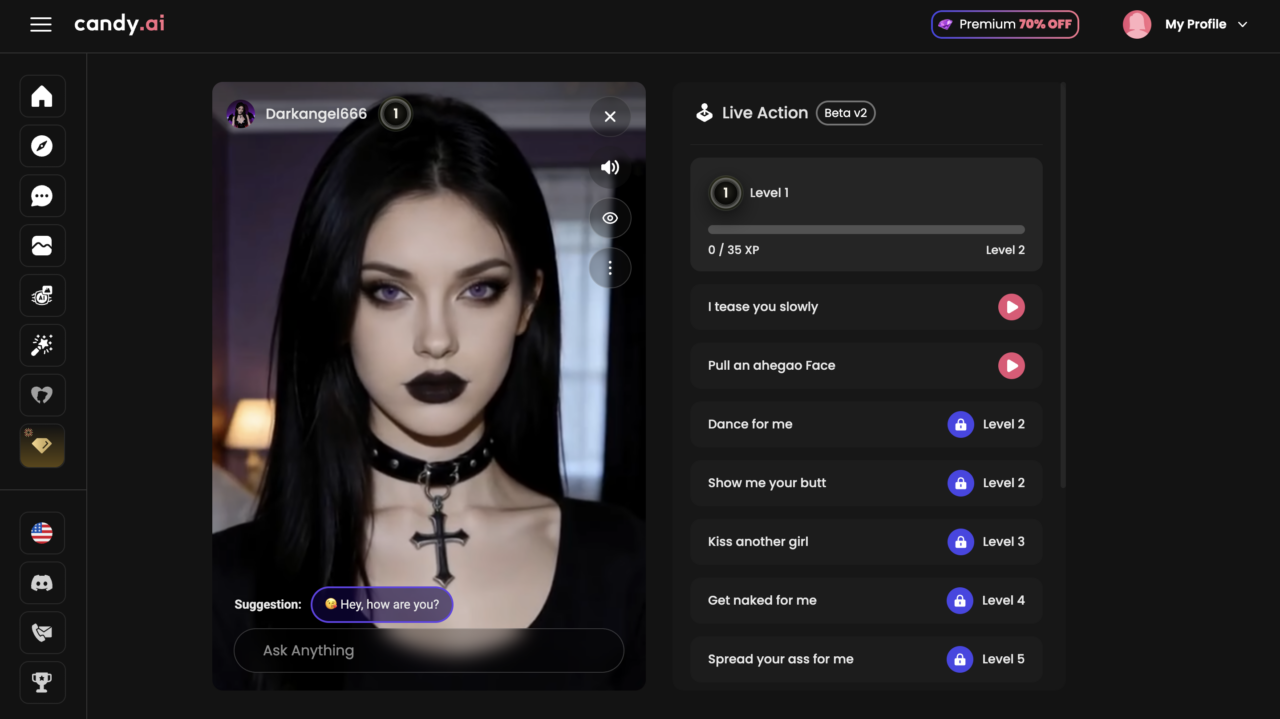The width and height of the screenshot is (1280, 719).
Task: Change language via the US flag icon
Action: pyautogui.click(x=42, y=533)
